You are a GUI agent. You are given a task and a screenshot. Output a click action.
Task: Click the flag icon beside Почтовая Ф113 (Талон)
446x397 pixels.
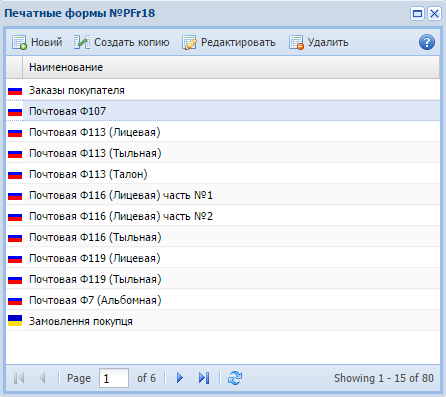(x=15, y=174)
